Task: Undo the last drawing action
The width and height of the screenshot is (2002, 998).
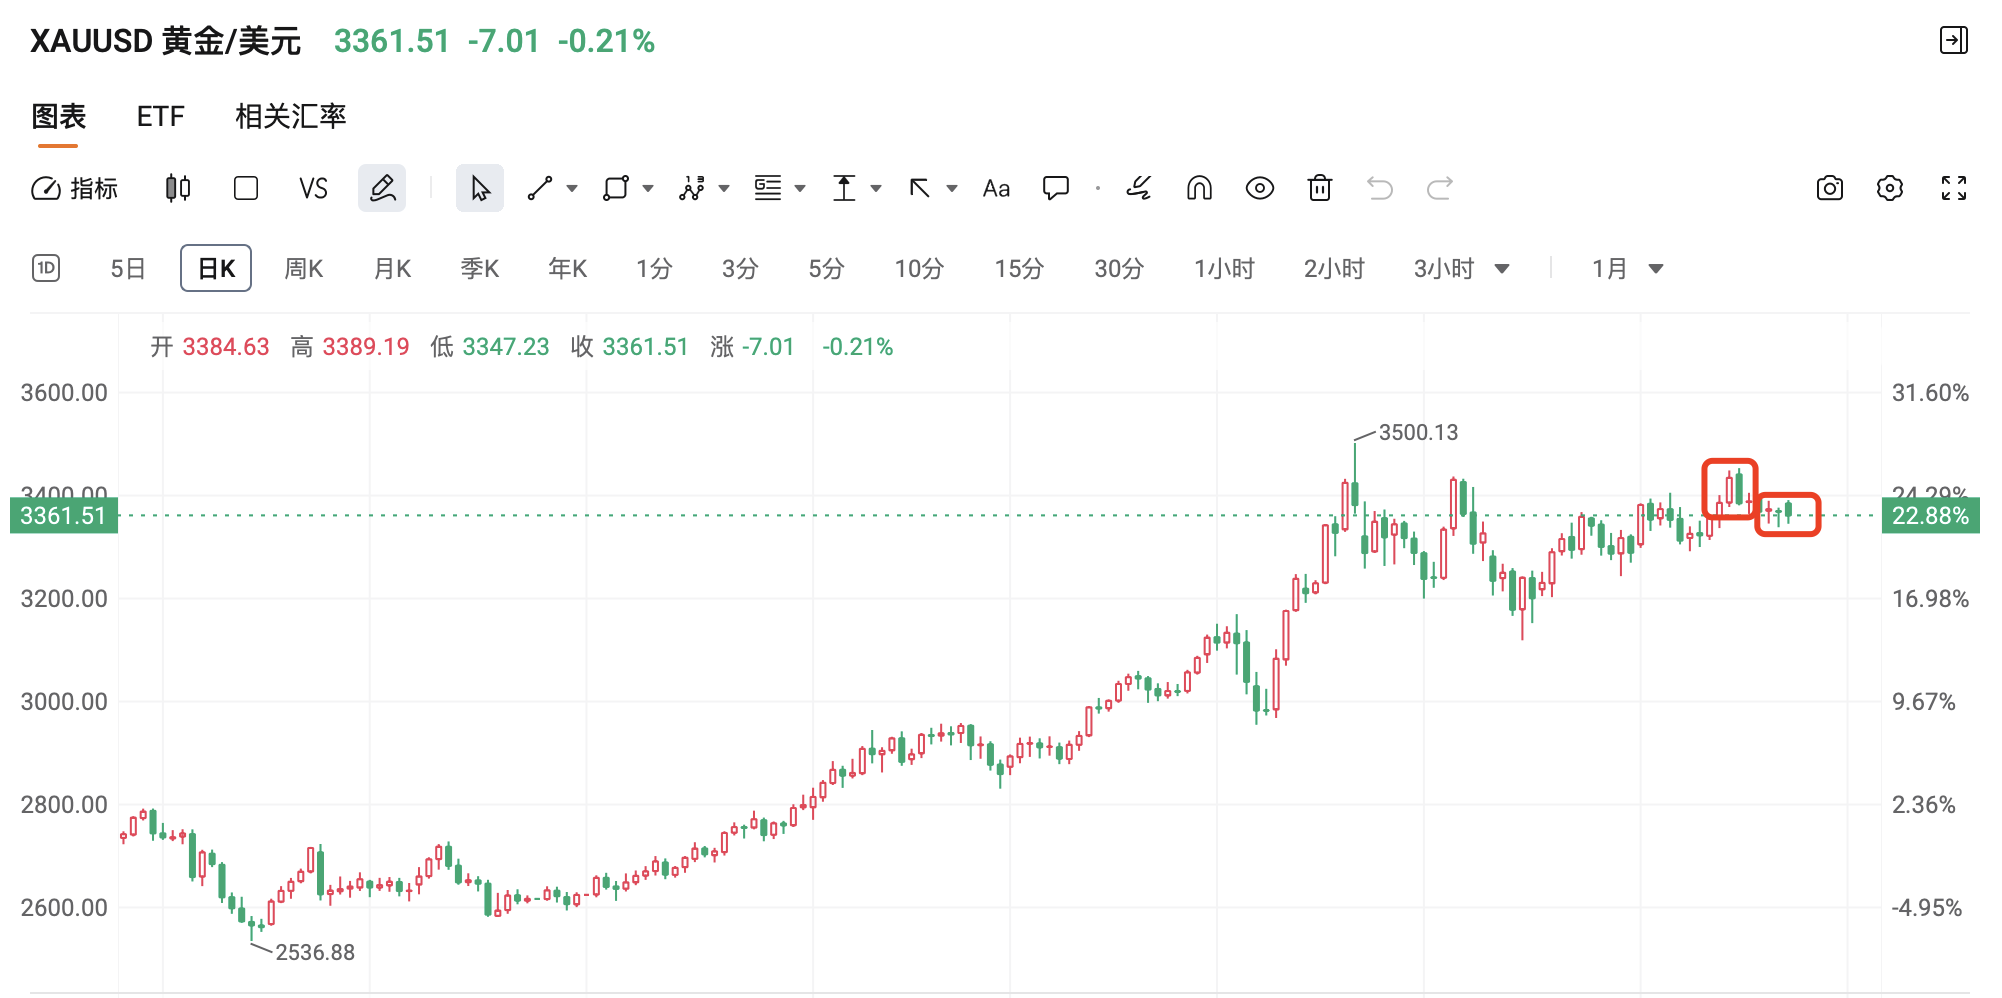Action: coord(1380,188)
